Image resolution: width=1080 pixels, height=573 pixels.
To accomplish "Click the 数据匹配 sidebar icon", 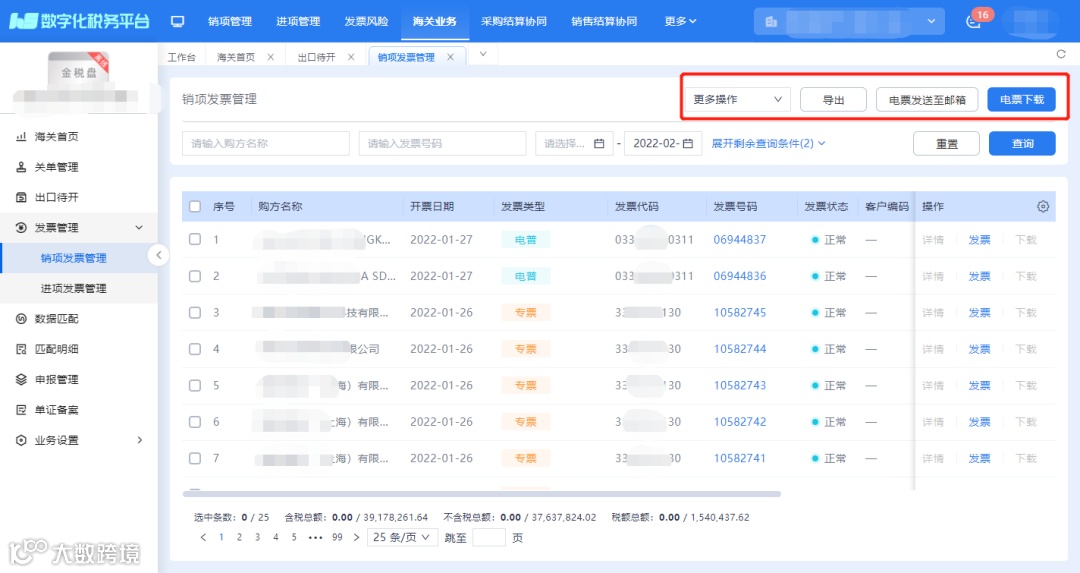I will [x=21, y=318].
